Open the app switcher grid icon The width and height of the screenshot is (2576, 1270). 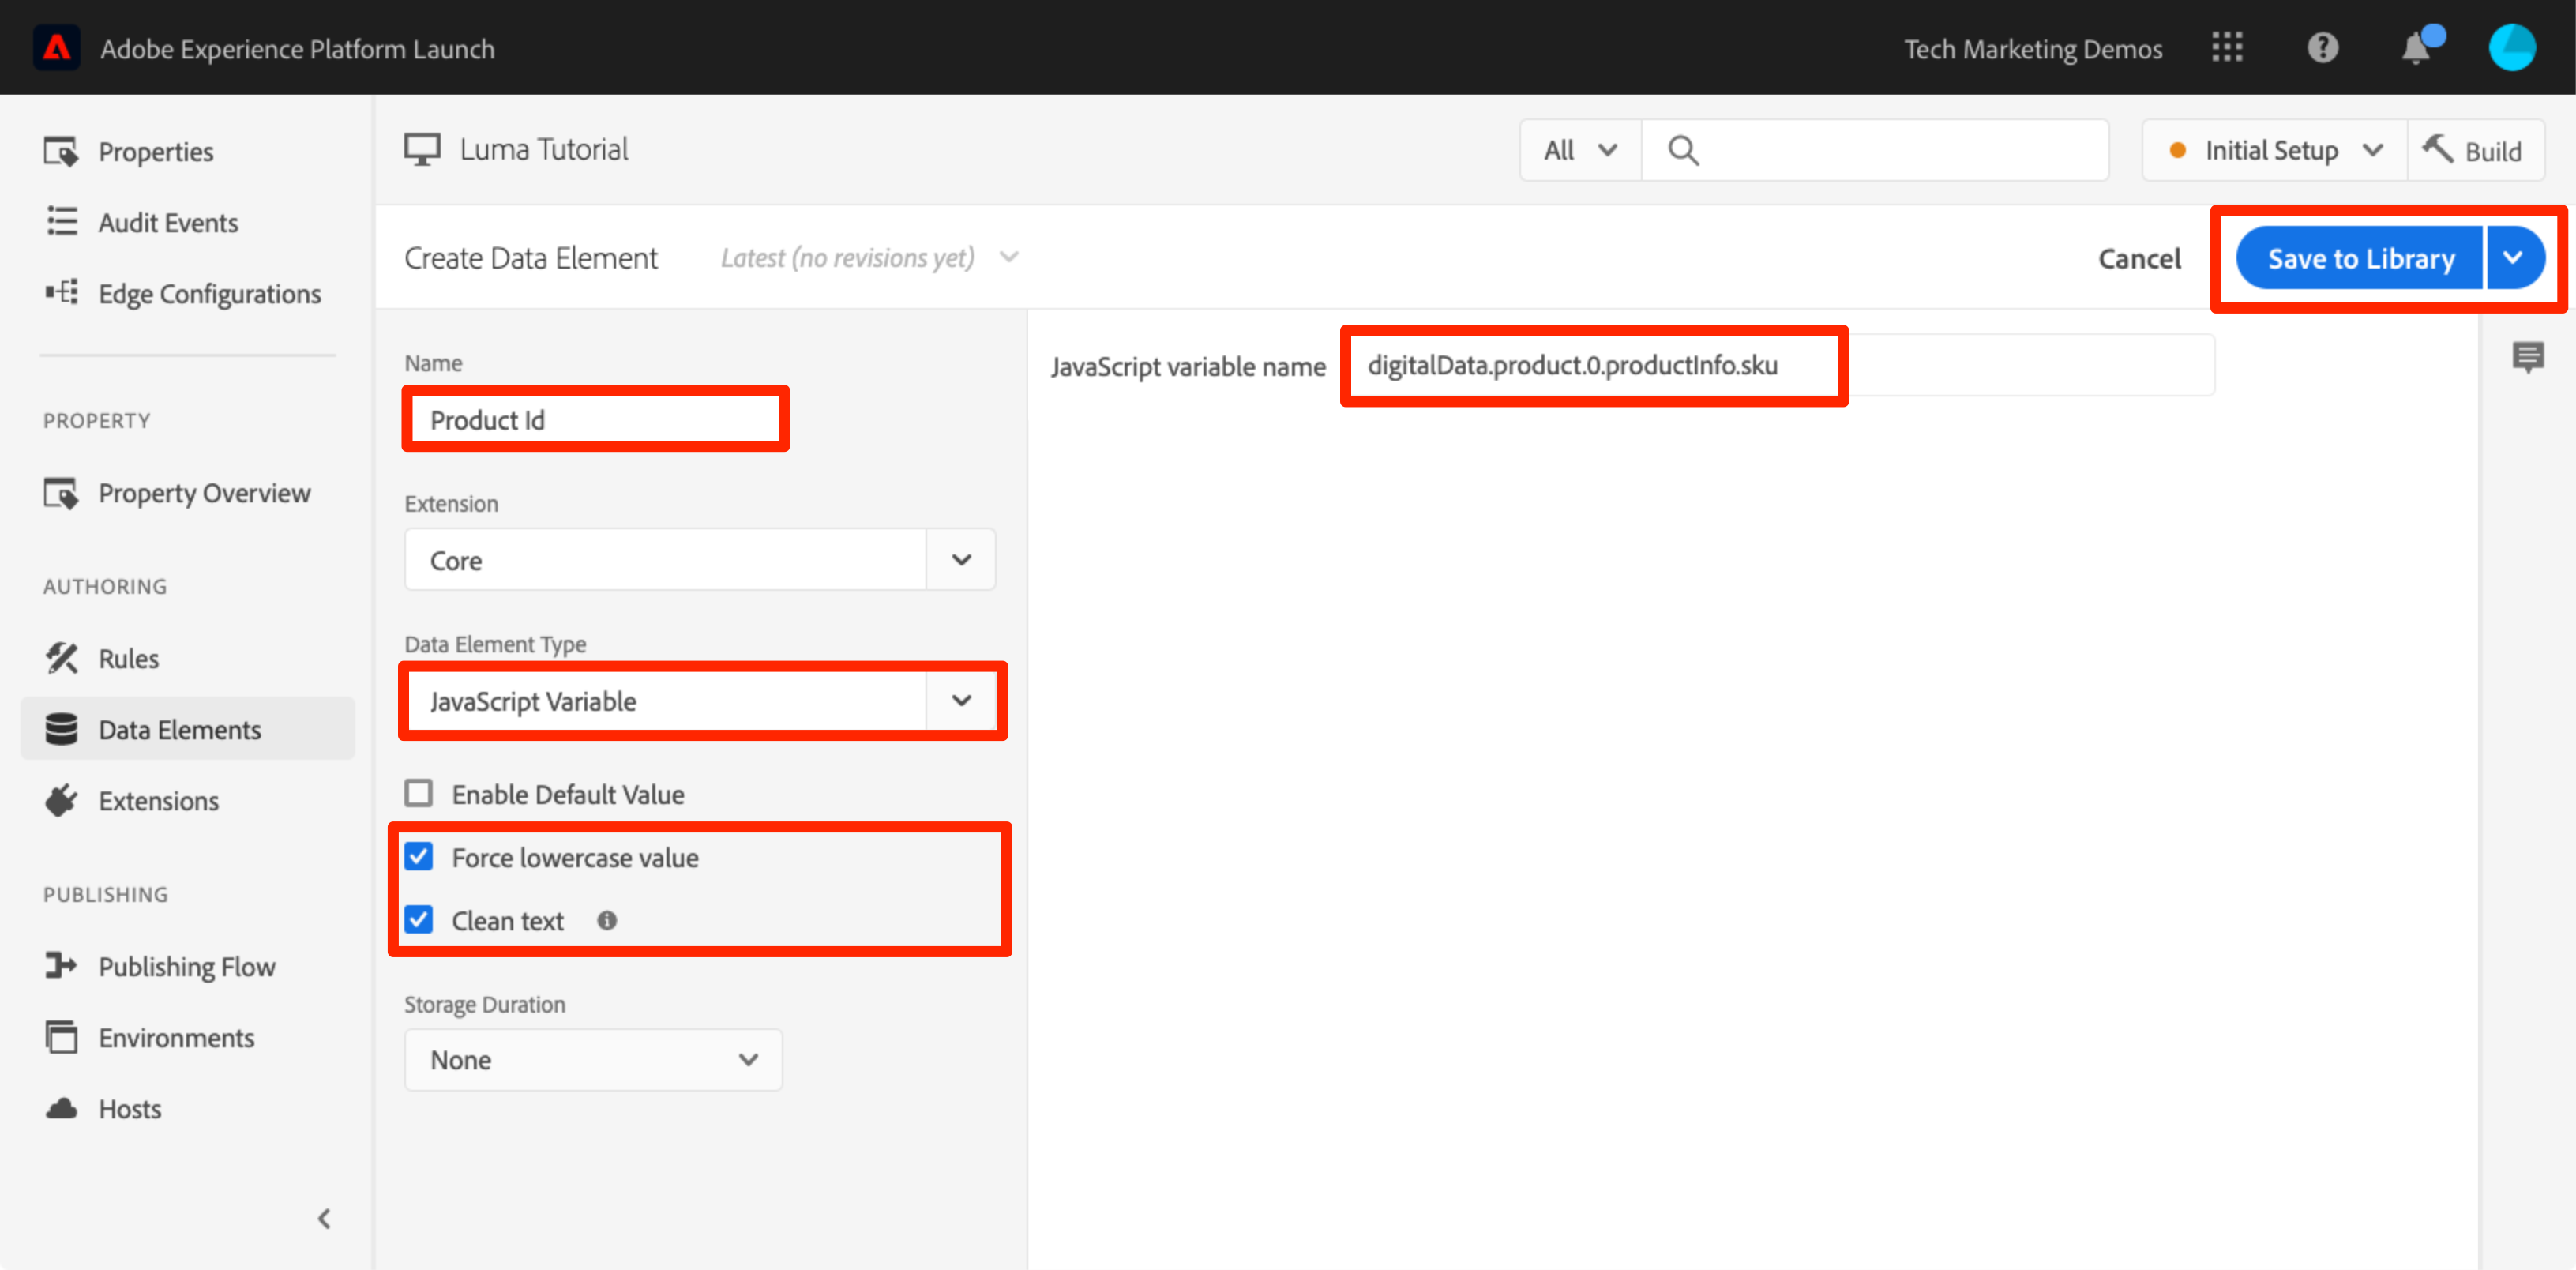click(x=2226, y=48)
